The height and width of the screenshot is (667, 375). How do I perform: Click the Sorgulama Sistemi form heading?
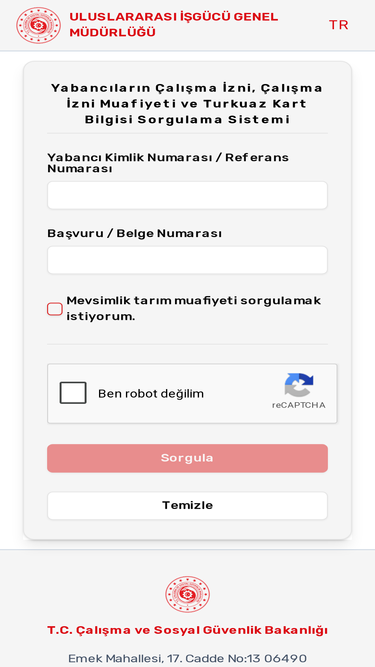coord(187,104)
